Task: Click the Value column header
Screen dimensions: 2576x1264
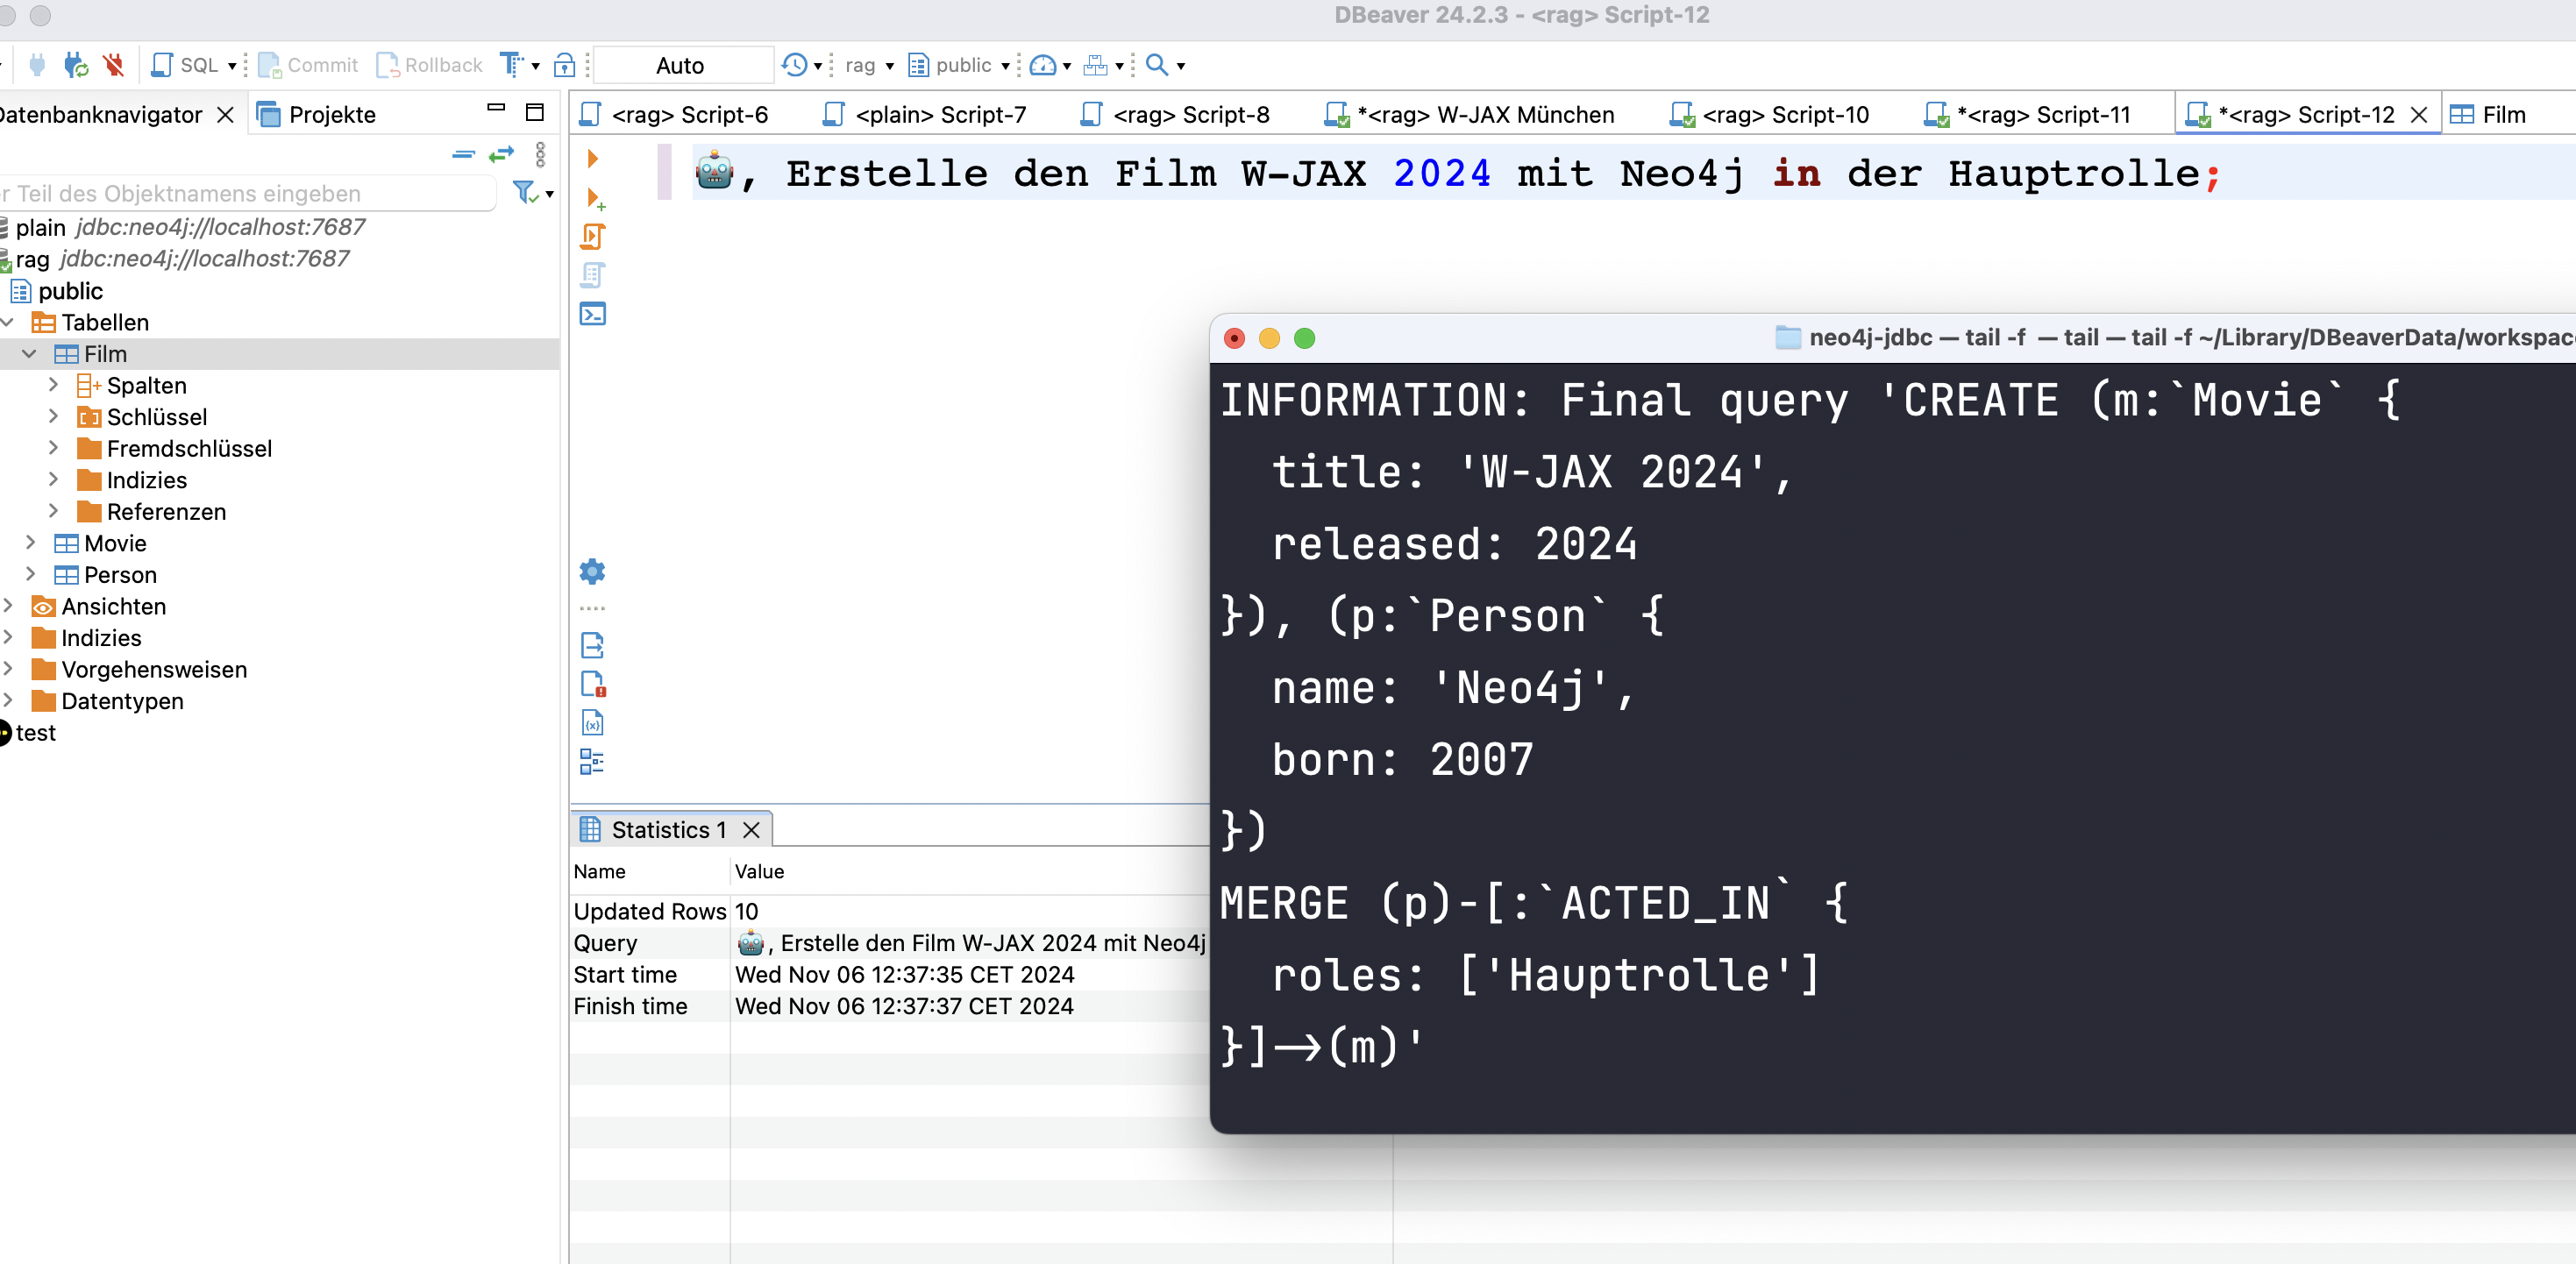Action: (x=759, y=871)
